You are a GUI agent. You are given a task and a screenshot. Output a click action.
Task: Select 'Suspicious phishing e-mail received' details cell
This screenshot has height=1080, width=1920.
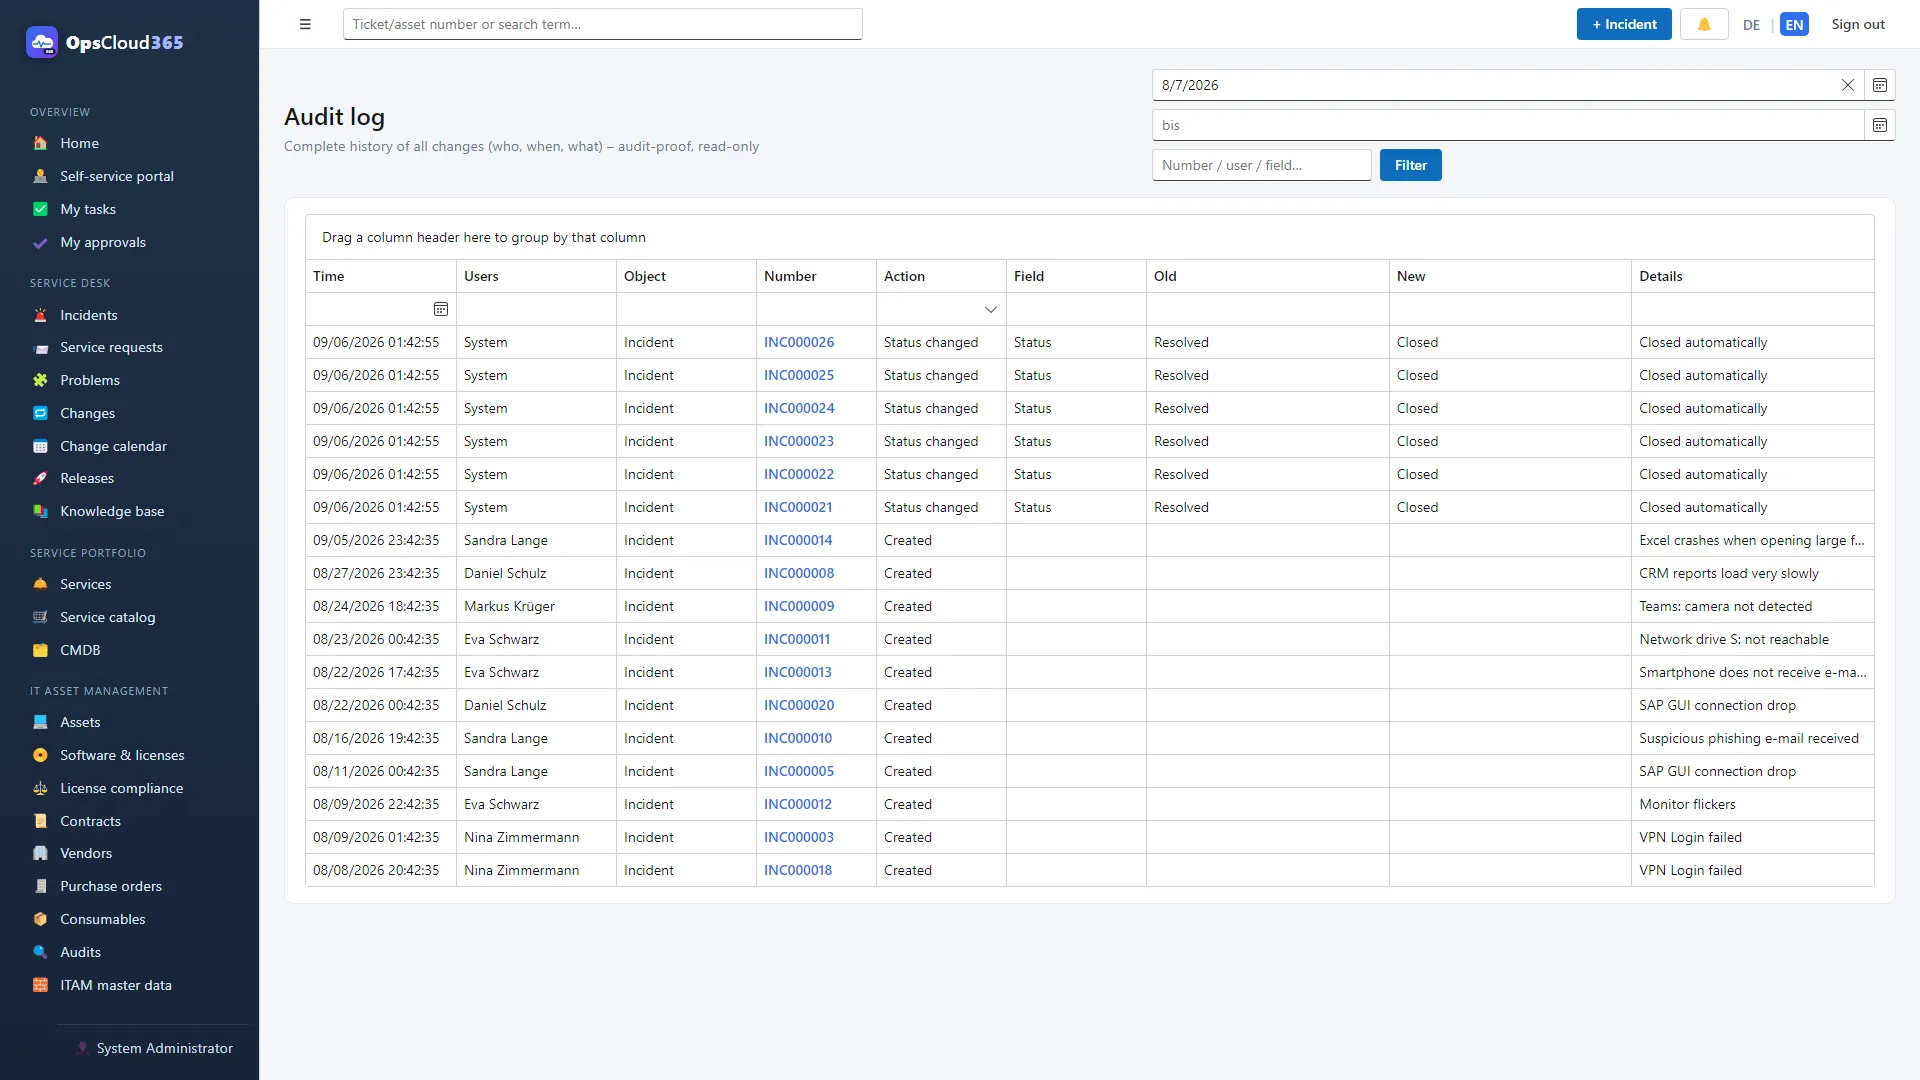pyautogui.click(x=1752, y=738)
